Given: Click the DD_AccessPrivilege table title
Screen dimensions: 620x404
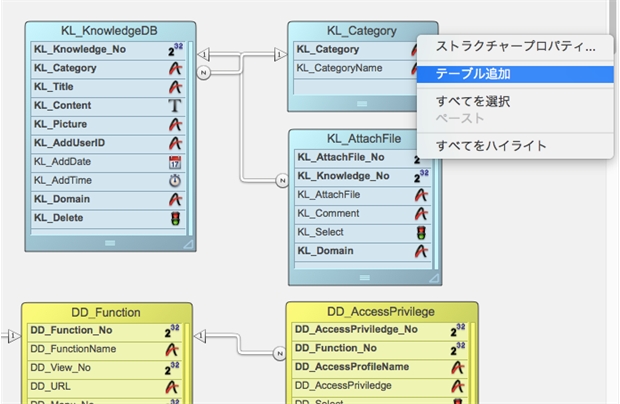Looking at the screenshot, I should (381, 311).
